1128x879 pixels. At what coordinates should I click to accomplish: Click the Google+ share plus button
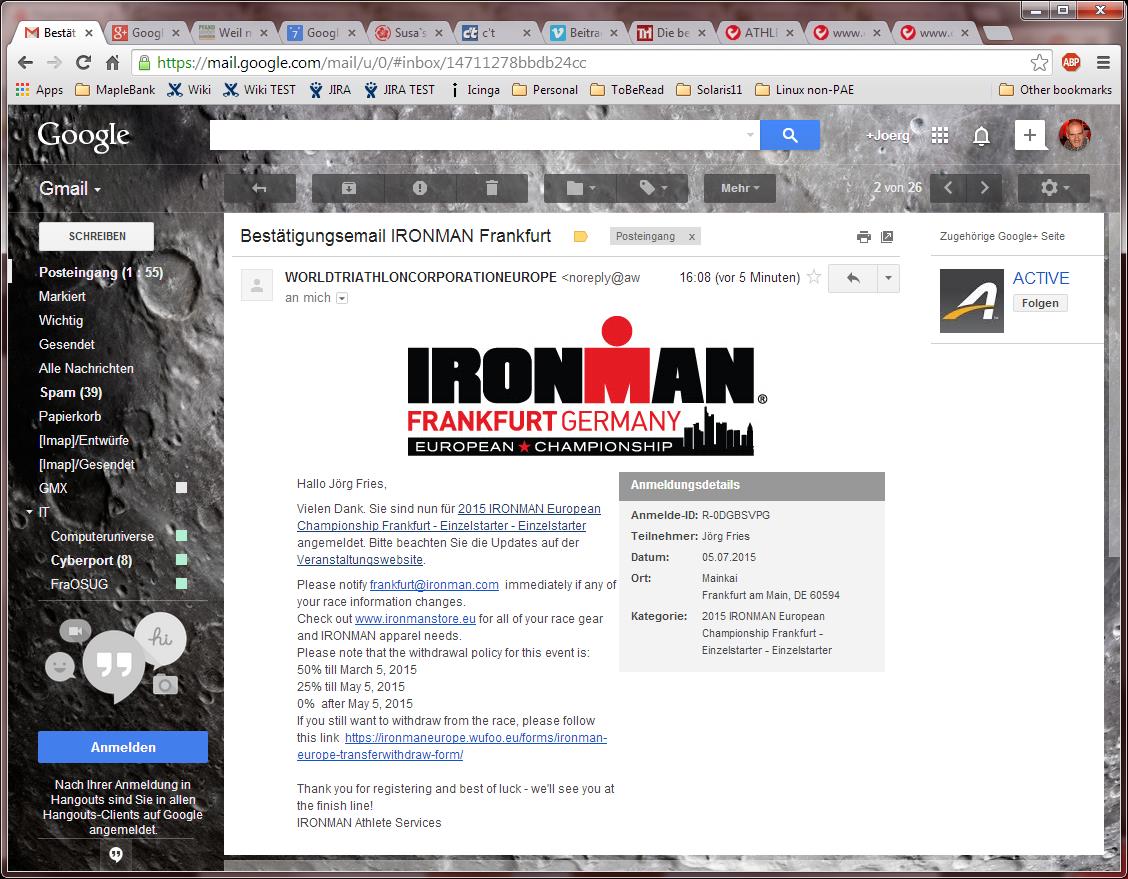click(1029, 135)
